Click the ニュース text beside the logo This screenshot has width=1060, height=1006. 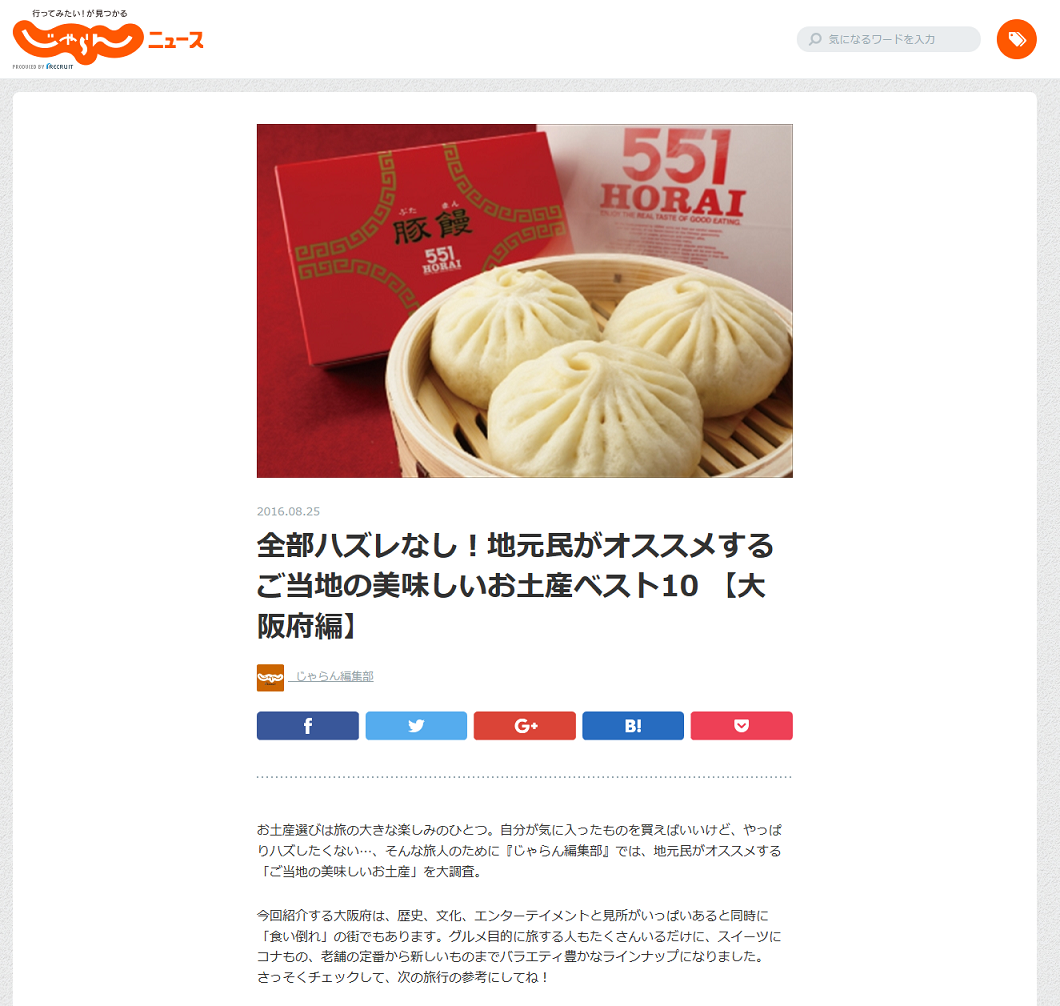coord(176,41)
